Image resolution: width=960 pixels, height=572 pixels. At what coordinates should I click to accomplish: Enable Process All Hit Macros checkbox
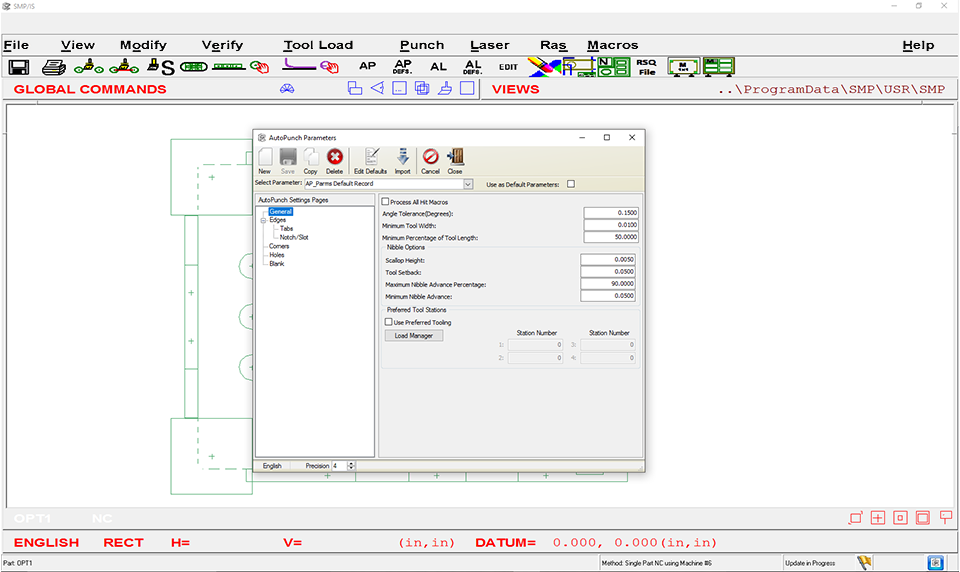(386, 202)
